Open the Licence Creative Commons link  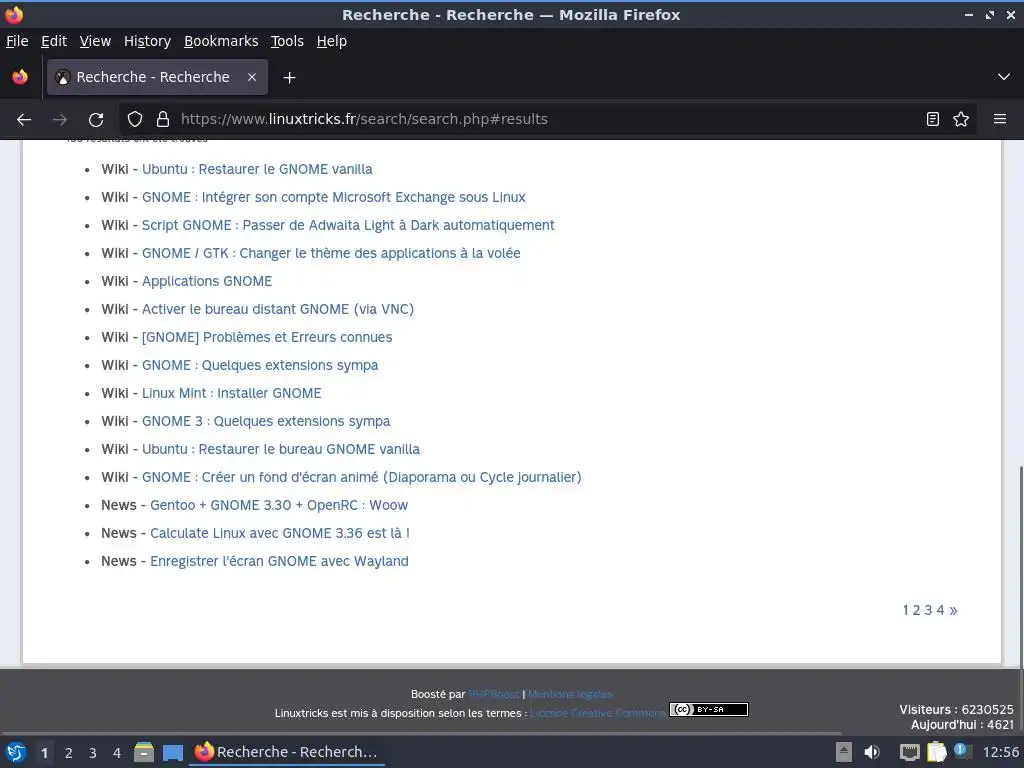coord(598,713)
